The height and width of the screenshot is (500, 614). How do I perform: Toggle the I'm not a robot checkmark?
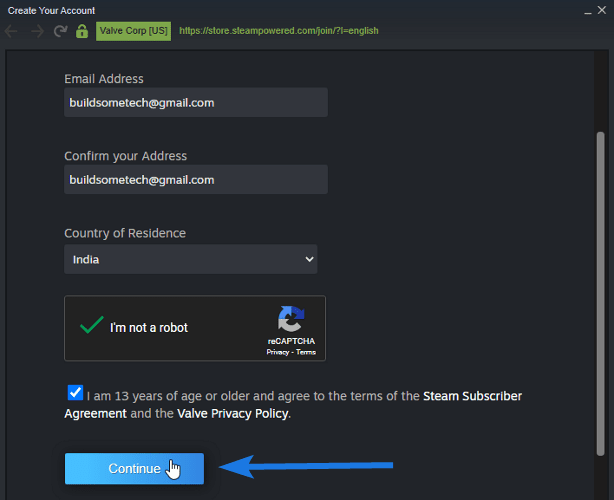click(x=92, y=325)
